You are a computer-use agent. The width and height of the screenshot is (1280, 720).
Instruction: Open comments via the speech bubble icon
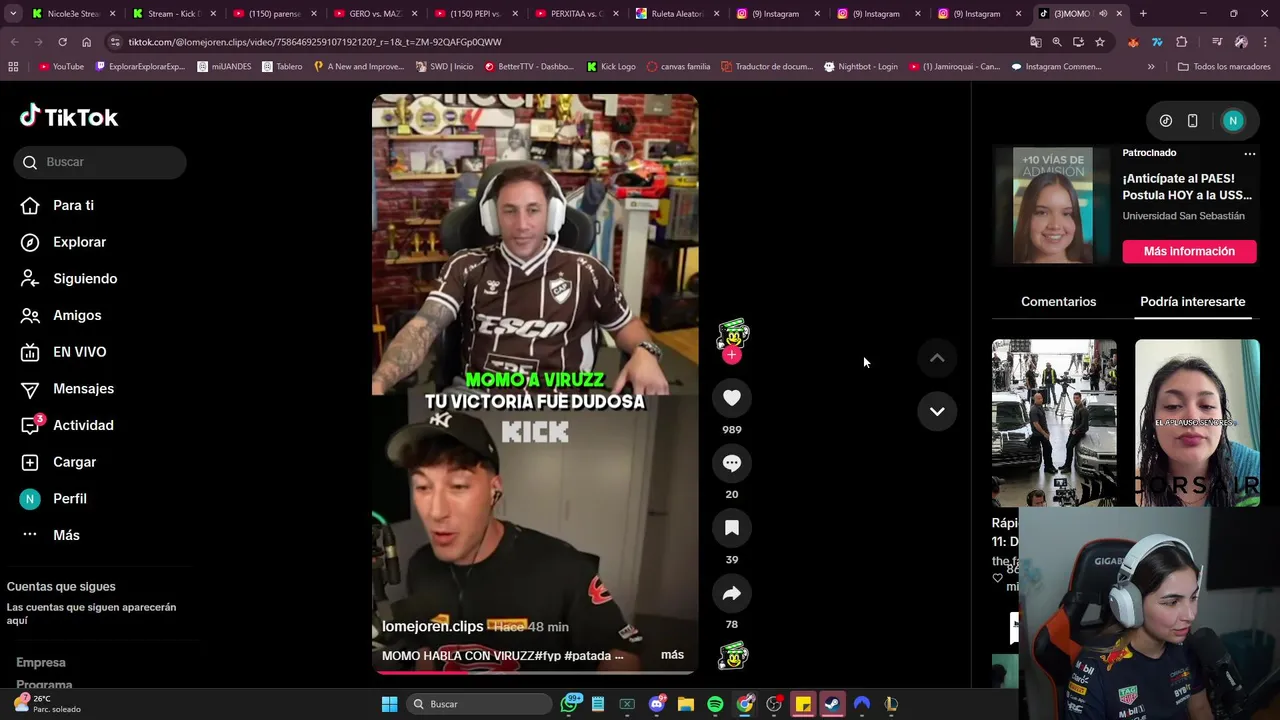click(732, 463)
